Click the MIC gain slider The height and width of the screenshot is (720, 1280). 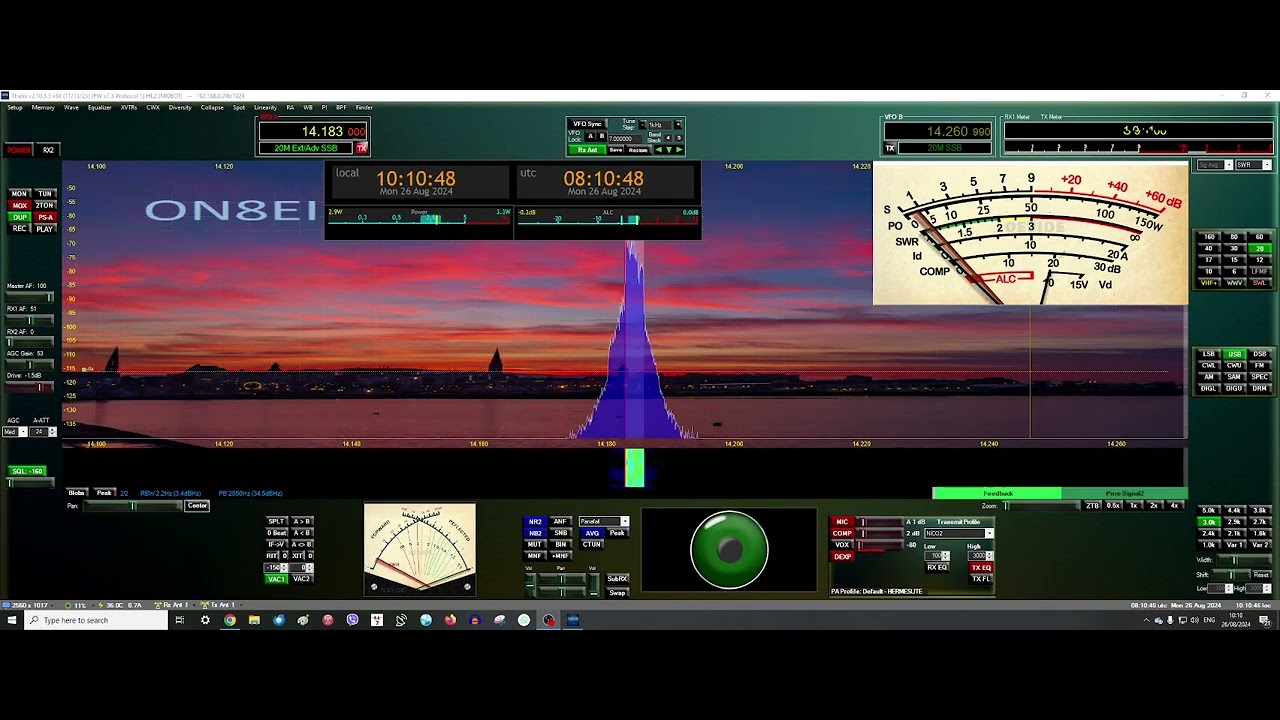pos(880,522)
